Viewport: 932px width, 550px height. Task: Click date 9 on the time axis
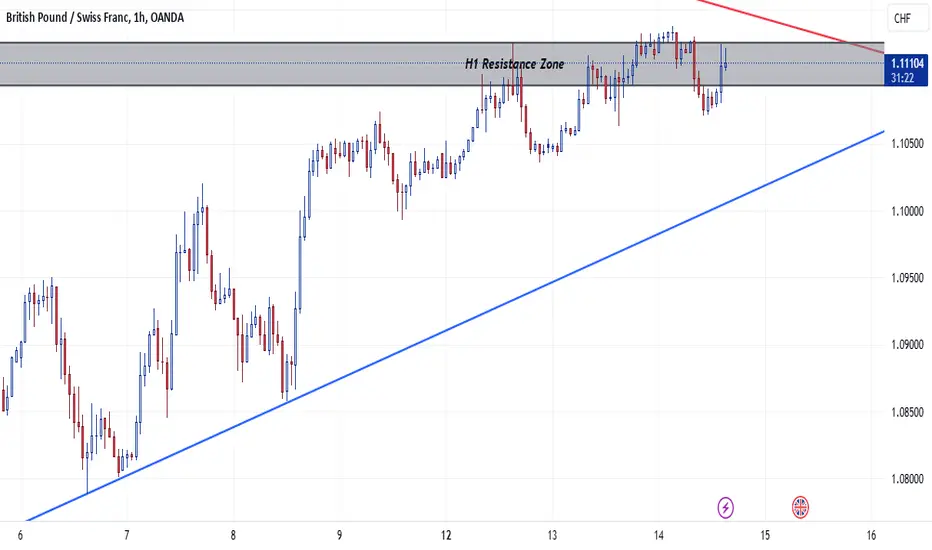point(339,535)
